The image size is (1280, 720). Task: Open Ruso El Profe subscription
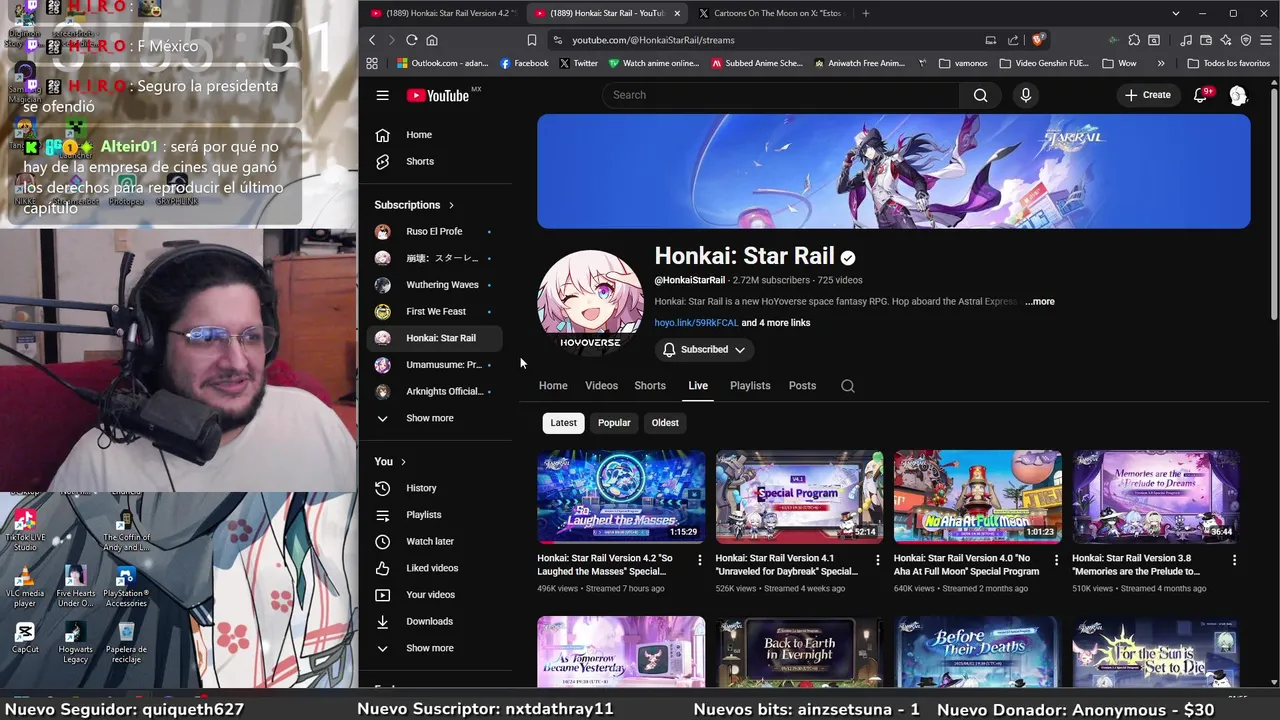[435, 232]
